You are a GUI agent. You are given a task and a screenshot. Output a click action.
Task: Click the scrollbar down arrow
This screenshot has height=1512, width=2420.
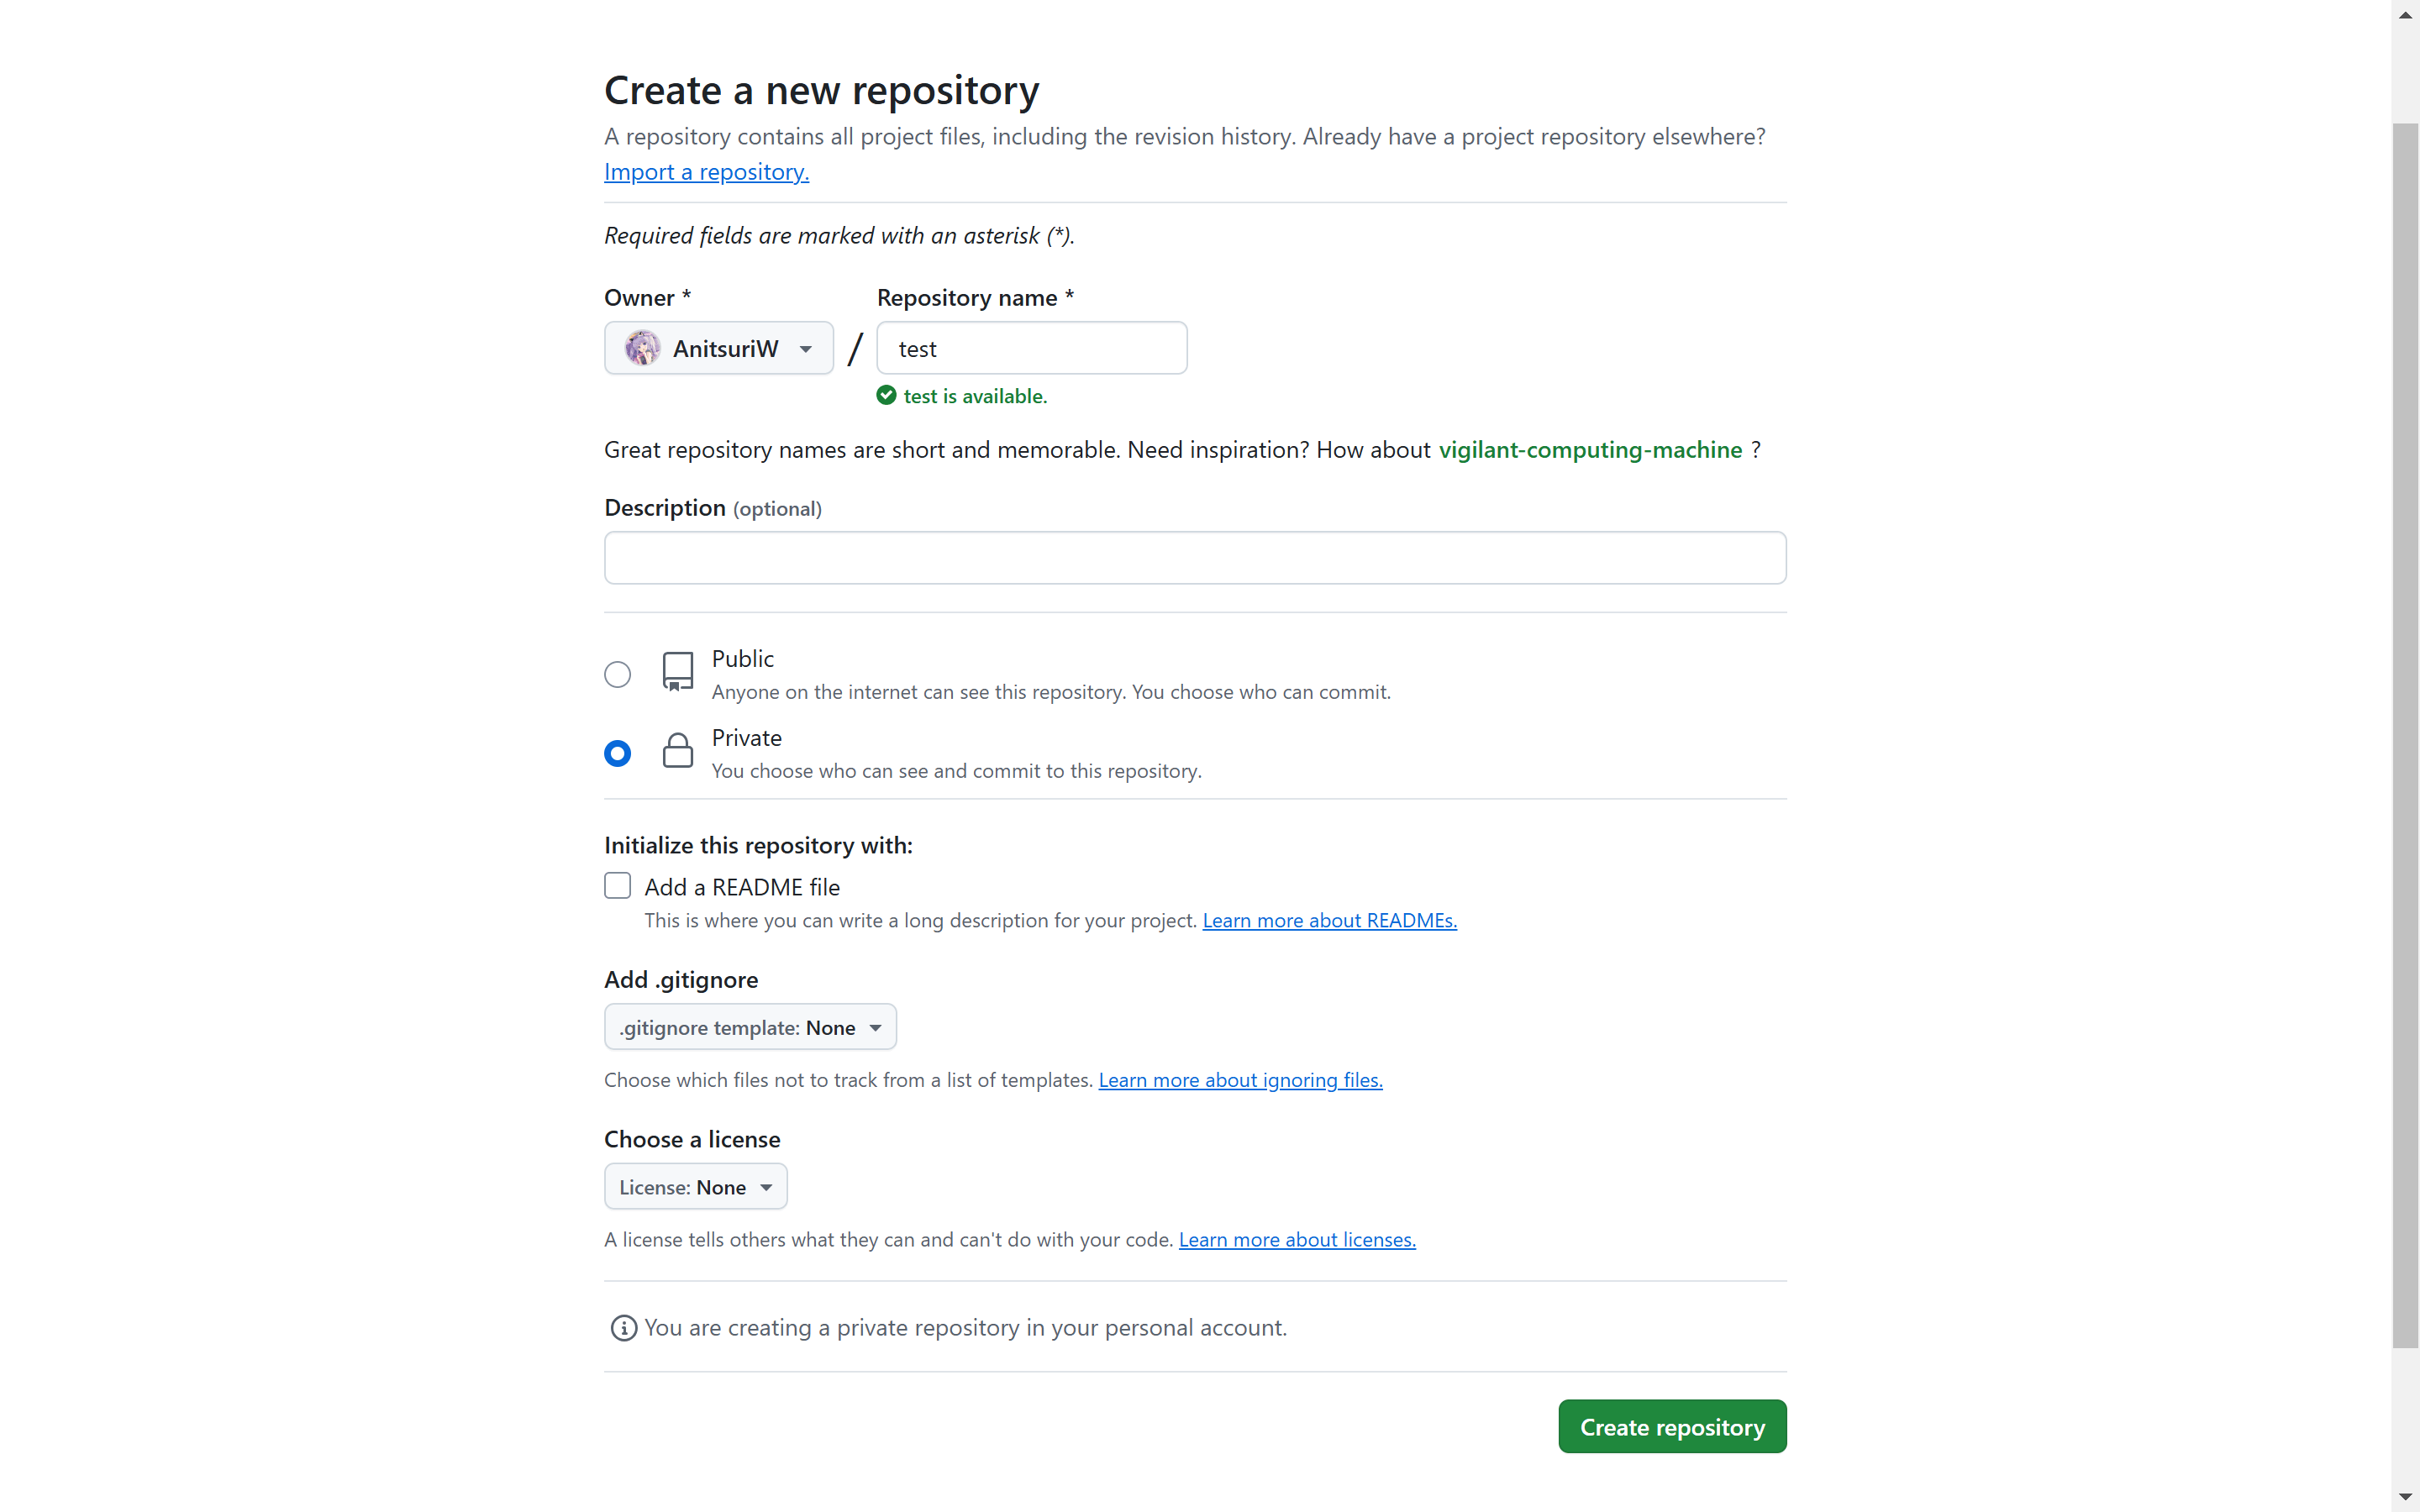pyautogui.click(x=2405, y=1497)
